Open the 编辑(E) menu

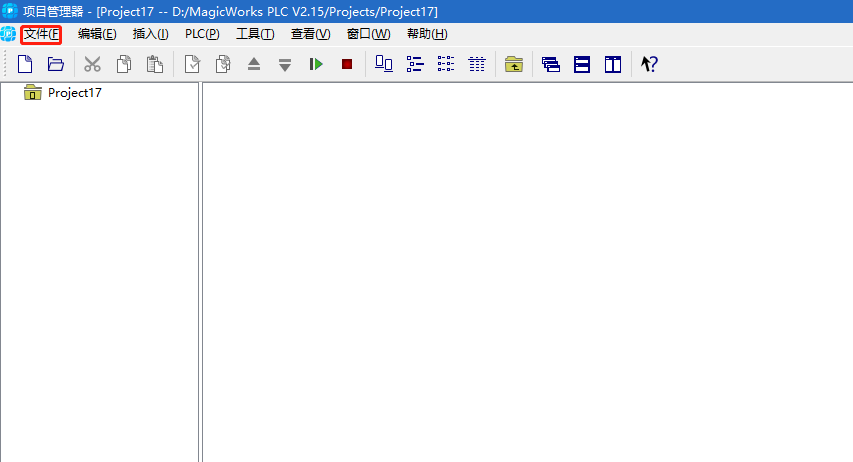[97, 34]
